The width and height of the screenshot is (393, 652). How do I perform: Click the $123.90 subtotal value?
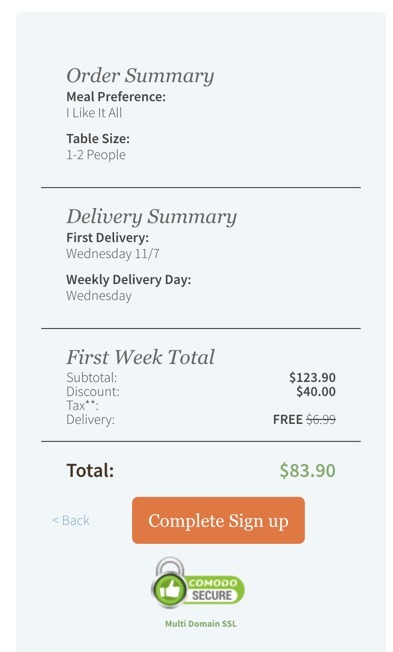(312, 377)
